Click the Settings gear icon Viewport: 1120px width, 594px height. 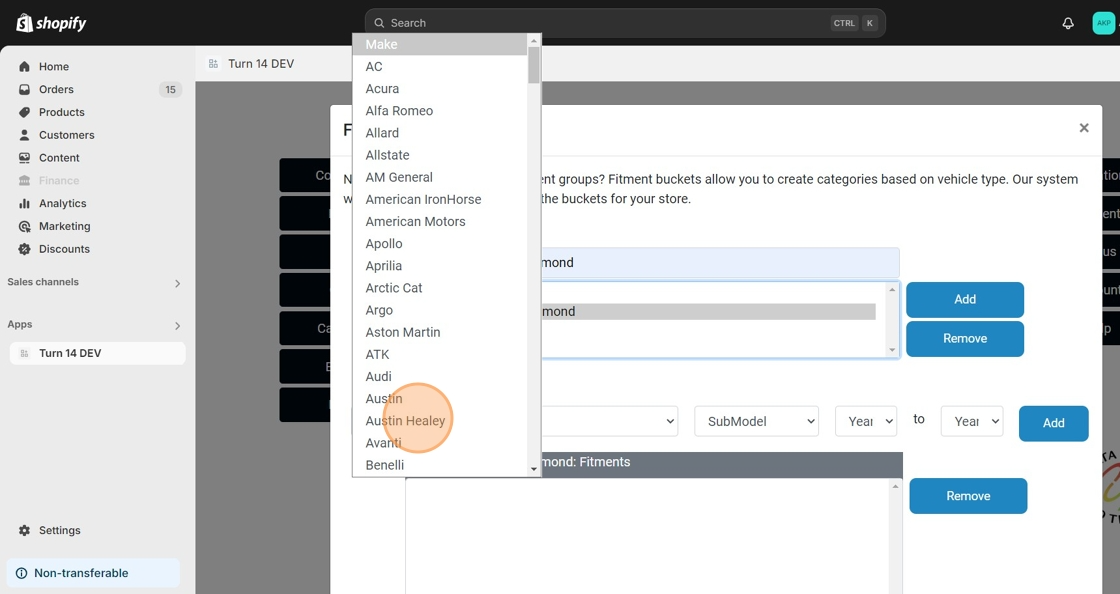point(24,530)
